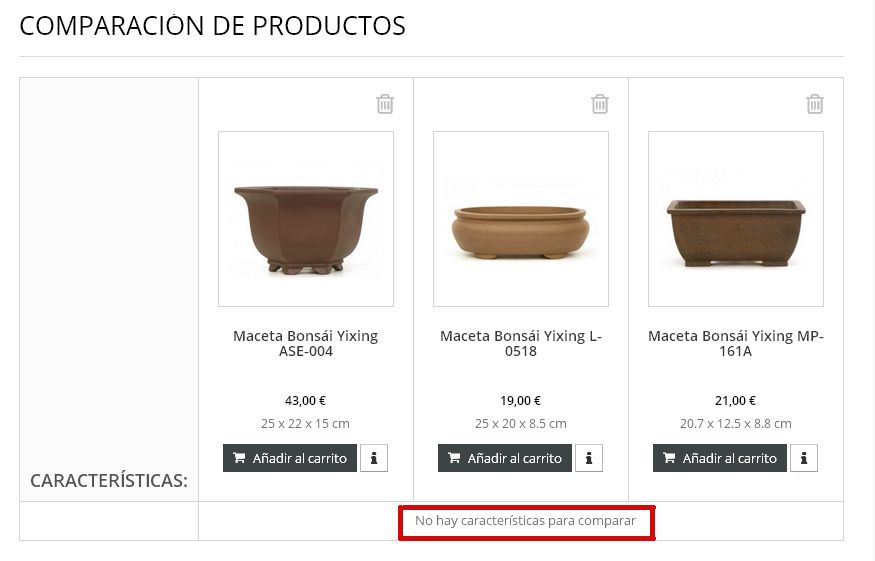Visit the Maceta Bonsái Yixing MP-161A product link
The image size is (875, 561).
click(x=735, y=343)
